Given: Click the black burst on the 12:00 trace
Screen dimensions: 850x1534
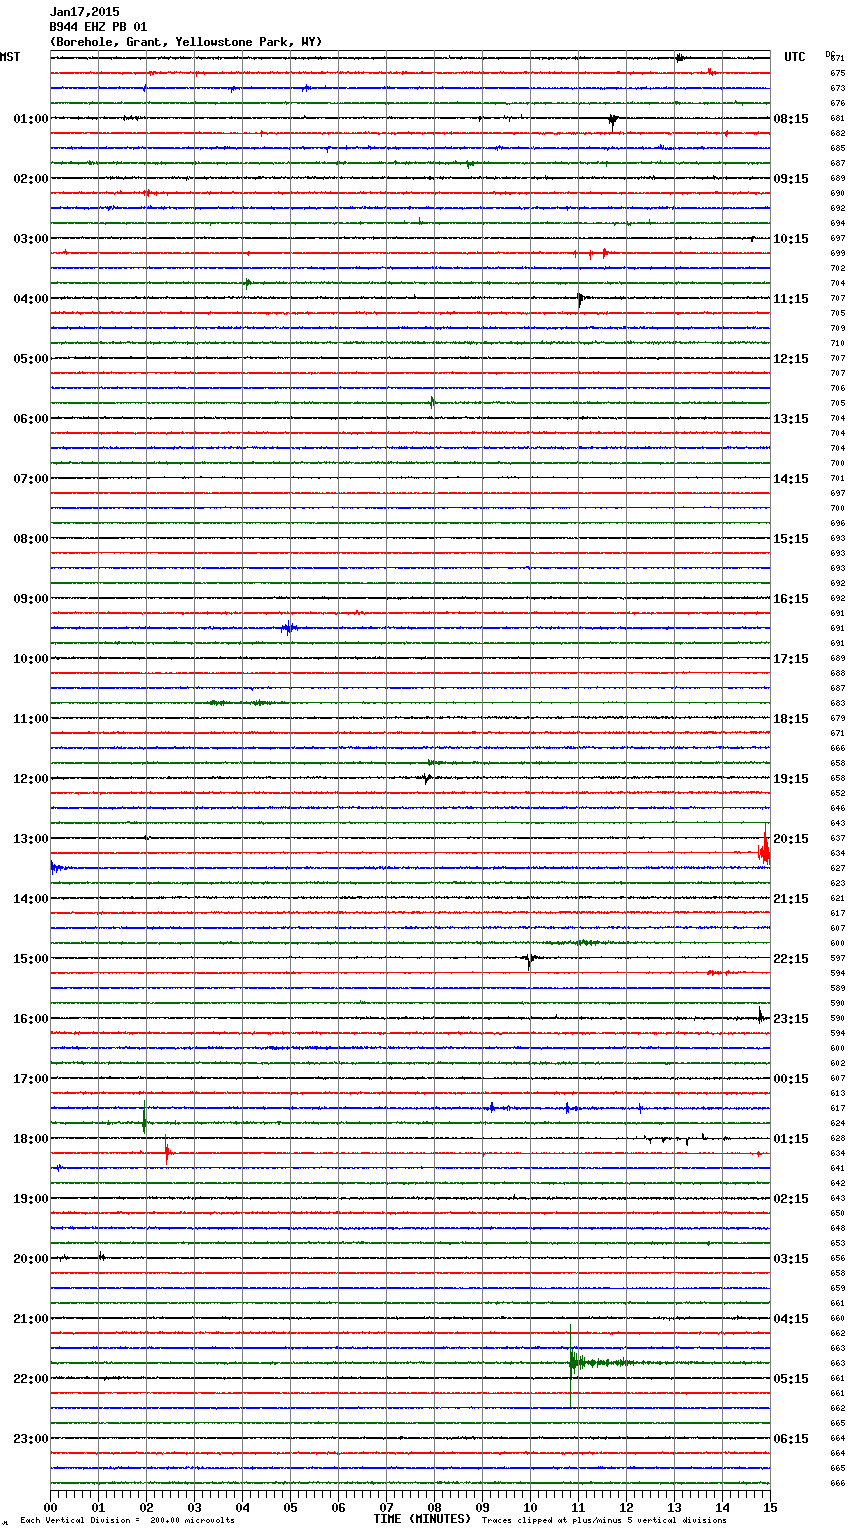Looking at the screenshot, I should click(x=427, y=778).
